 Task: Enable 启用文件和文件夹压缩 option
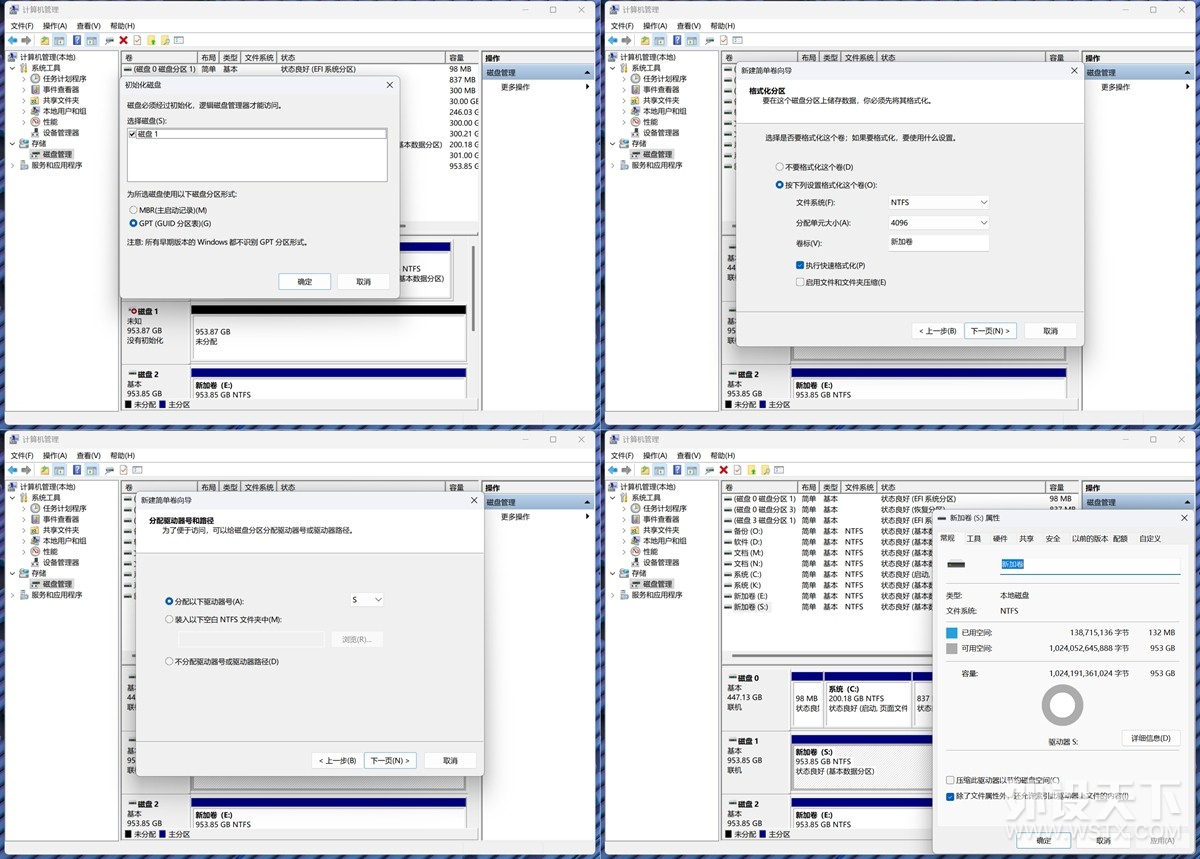(800, 282)
